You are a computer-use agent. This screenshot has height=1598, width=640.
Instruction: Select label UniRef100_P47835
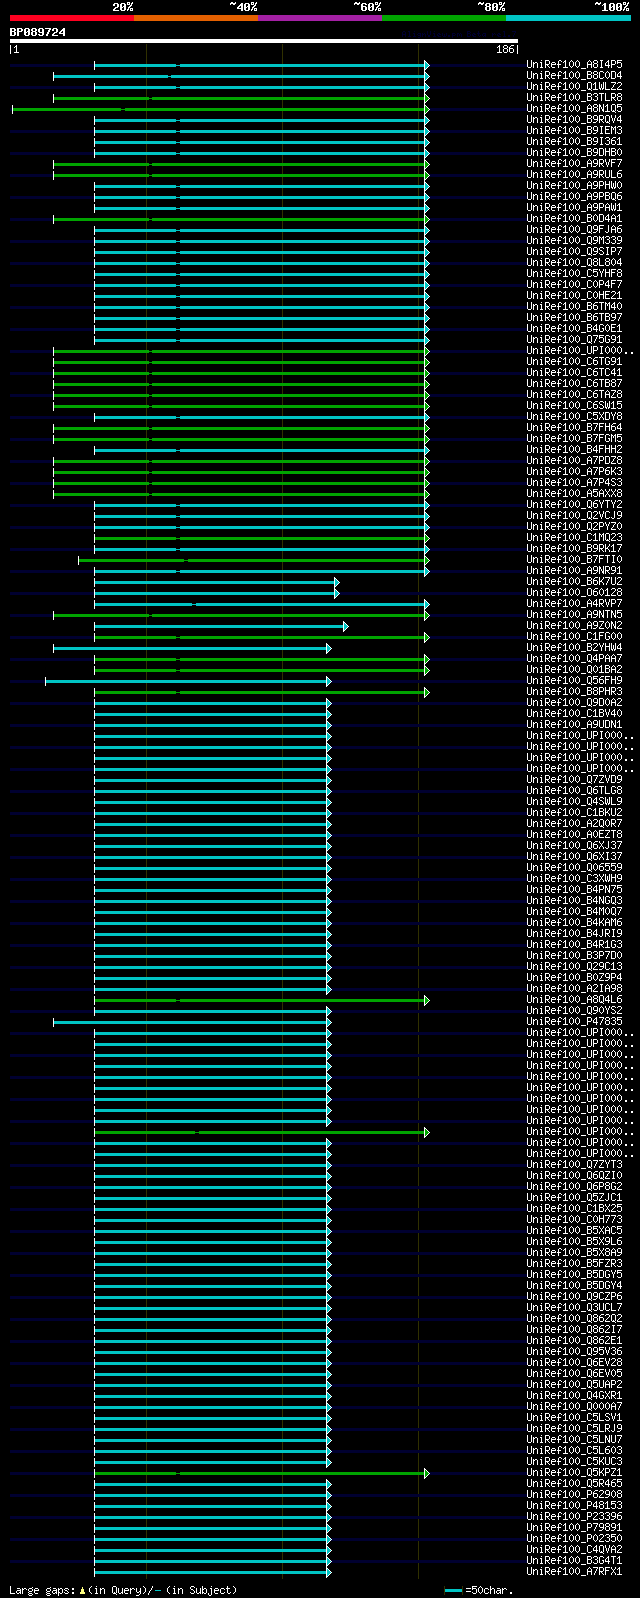point(574,1021)
